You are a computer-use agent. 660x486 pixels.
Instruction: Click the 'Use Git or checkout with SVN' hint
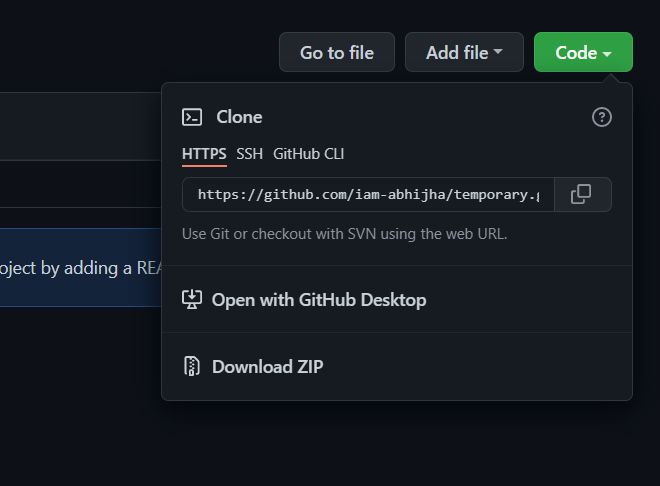coord(344,234)
